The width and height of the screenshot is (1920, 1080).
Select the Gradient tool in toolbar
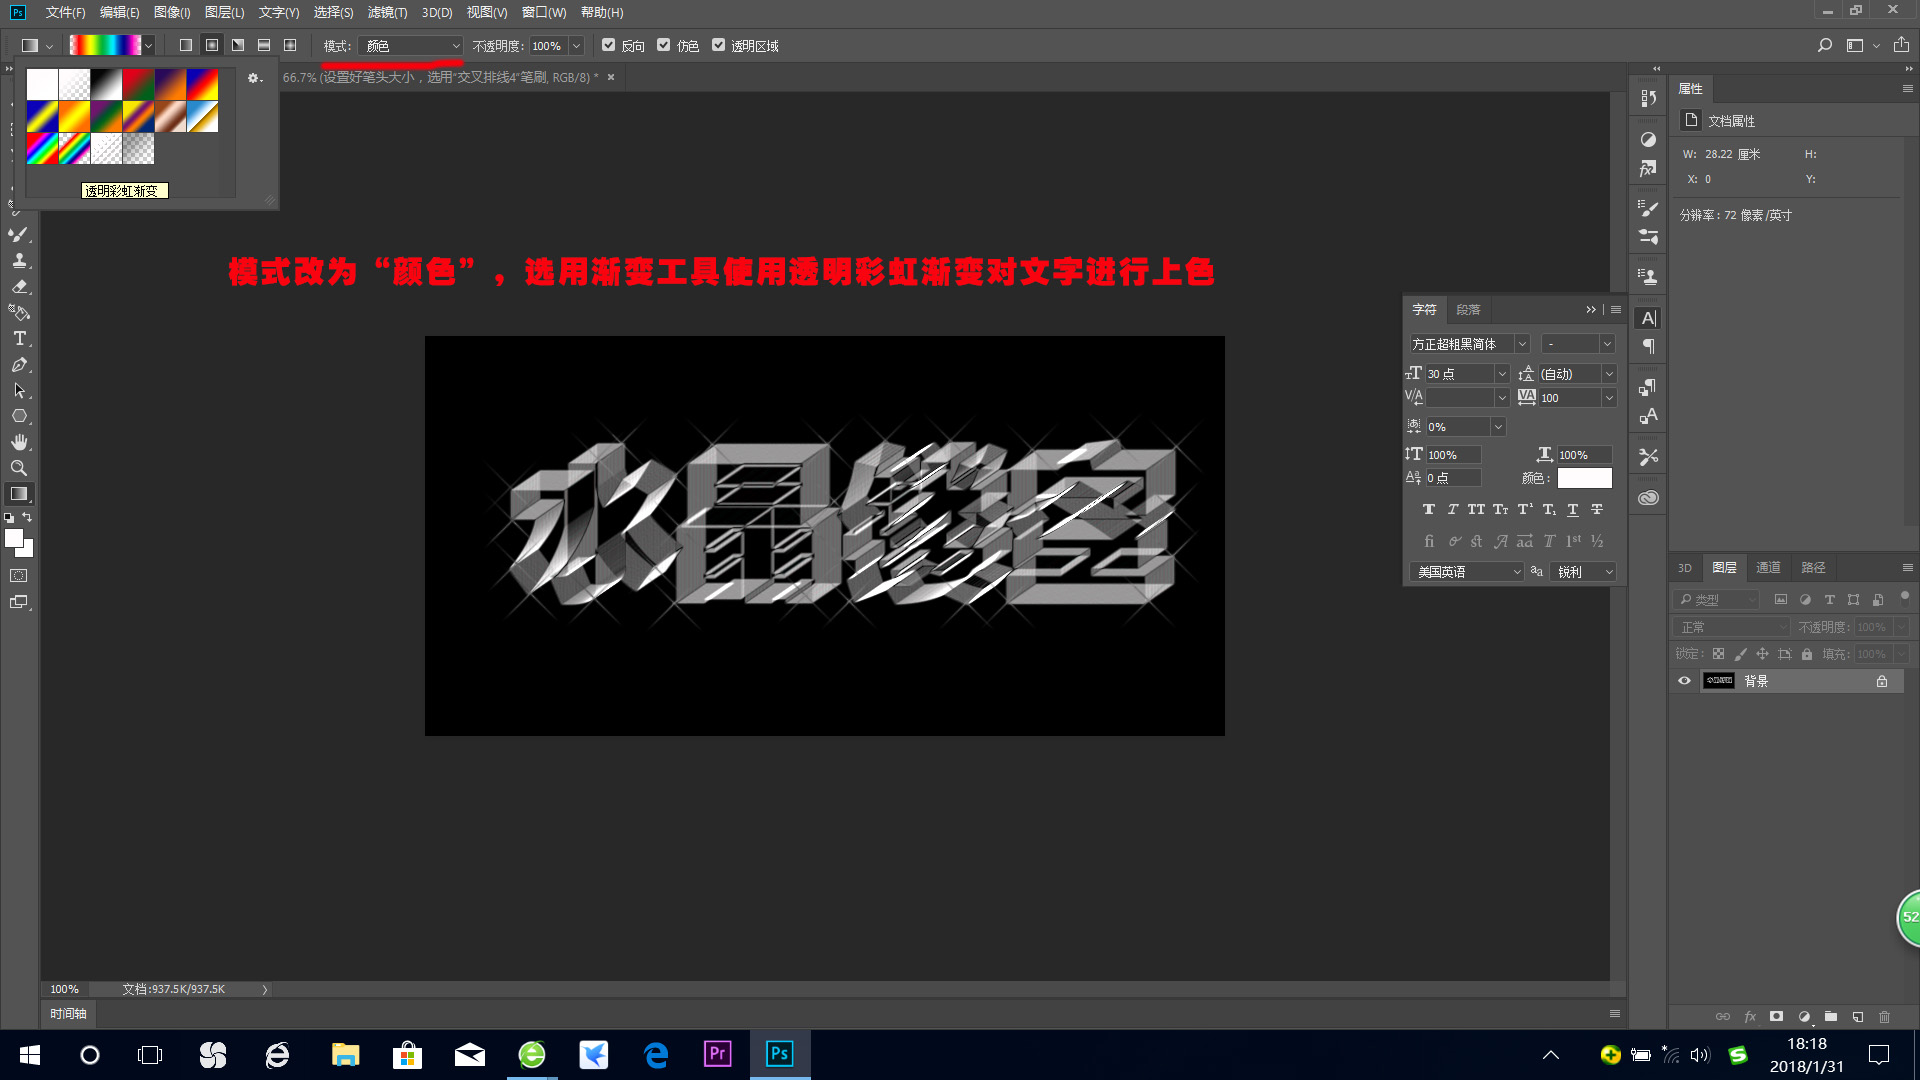pos(18,493)
